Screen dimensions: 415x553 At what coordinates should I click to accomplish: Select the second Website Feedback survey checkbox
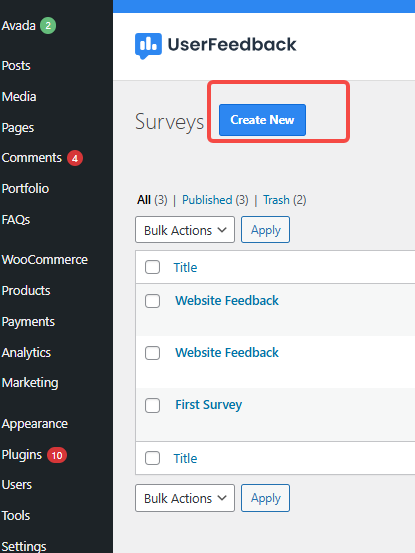tap(152, 353)
